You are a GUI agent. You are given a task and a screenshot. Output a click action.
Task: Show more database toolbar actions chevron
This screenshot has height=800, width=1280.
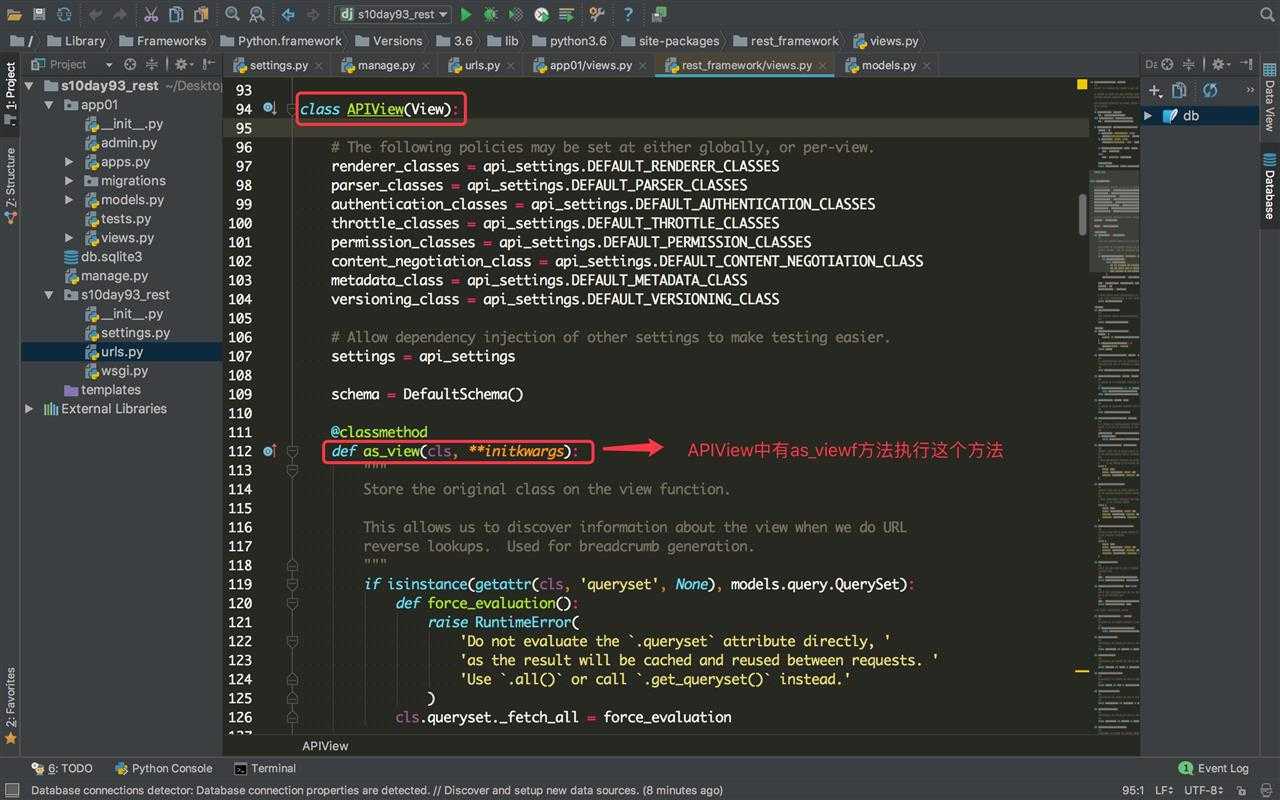[1250, 90]
